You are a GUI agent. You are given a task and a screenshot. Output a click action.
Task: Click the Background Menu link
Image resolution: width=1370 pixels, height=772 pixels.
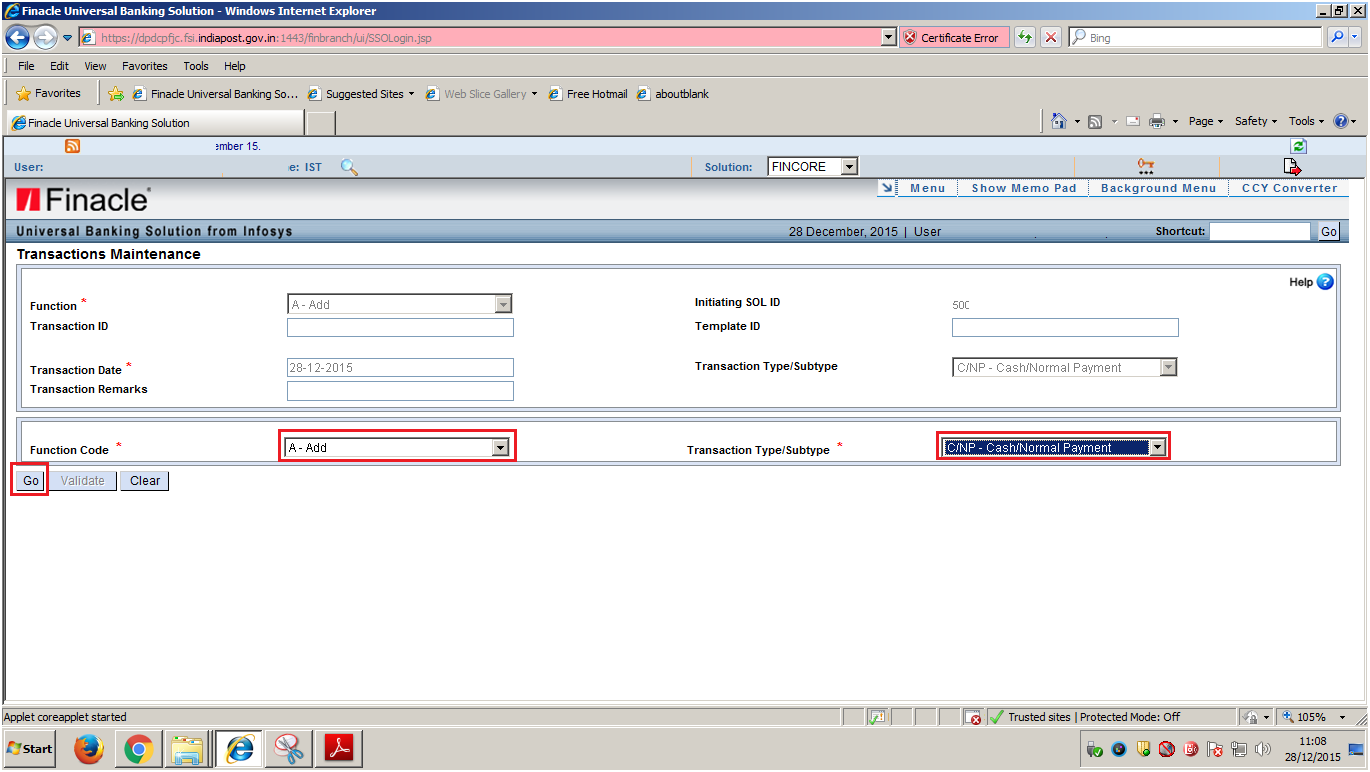[1159, 188]
